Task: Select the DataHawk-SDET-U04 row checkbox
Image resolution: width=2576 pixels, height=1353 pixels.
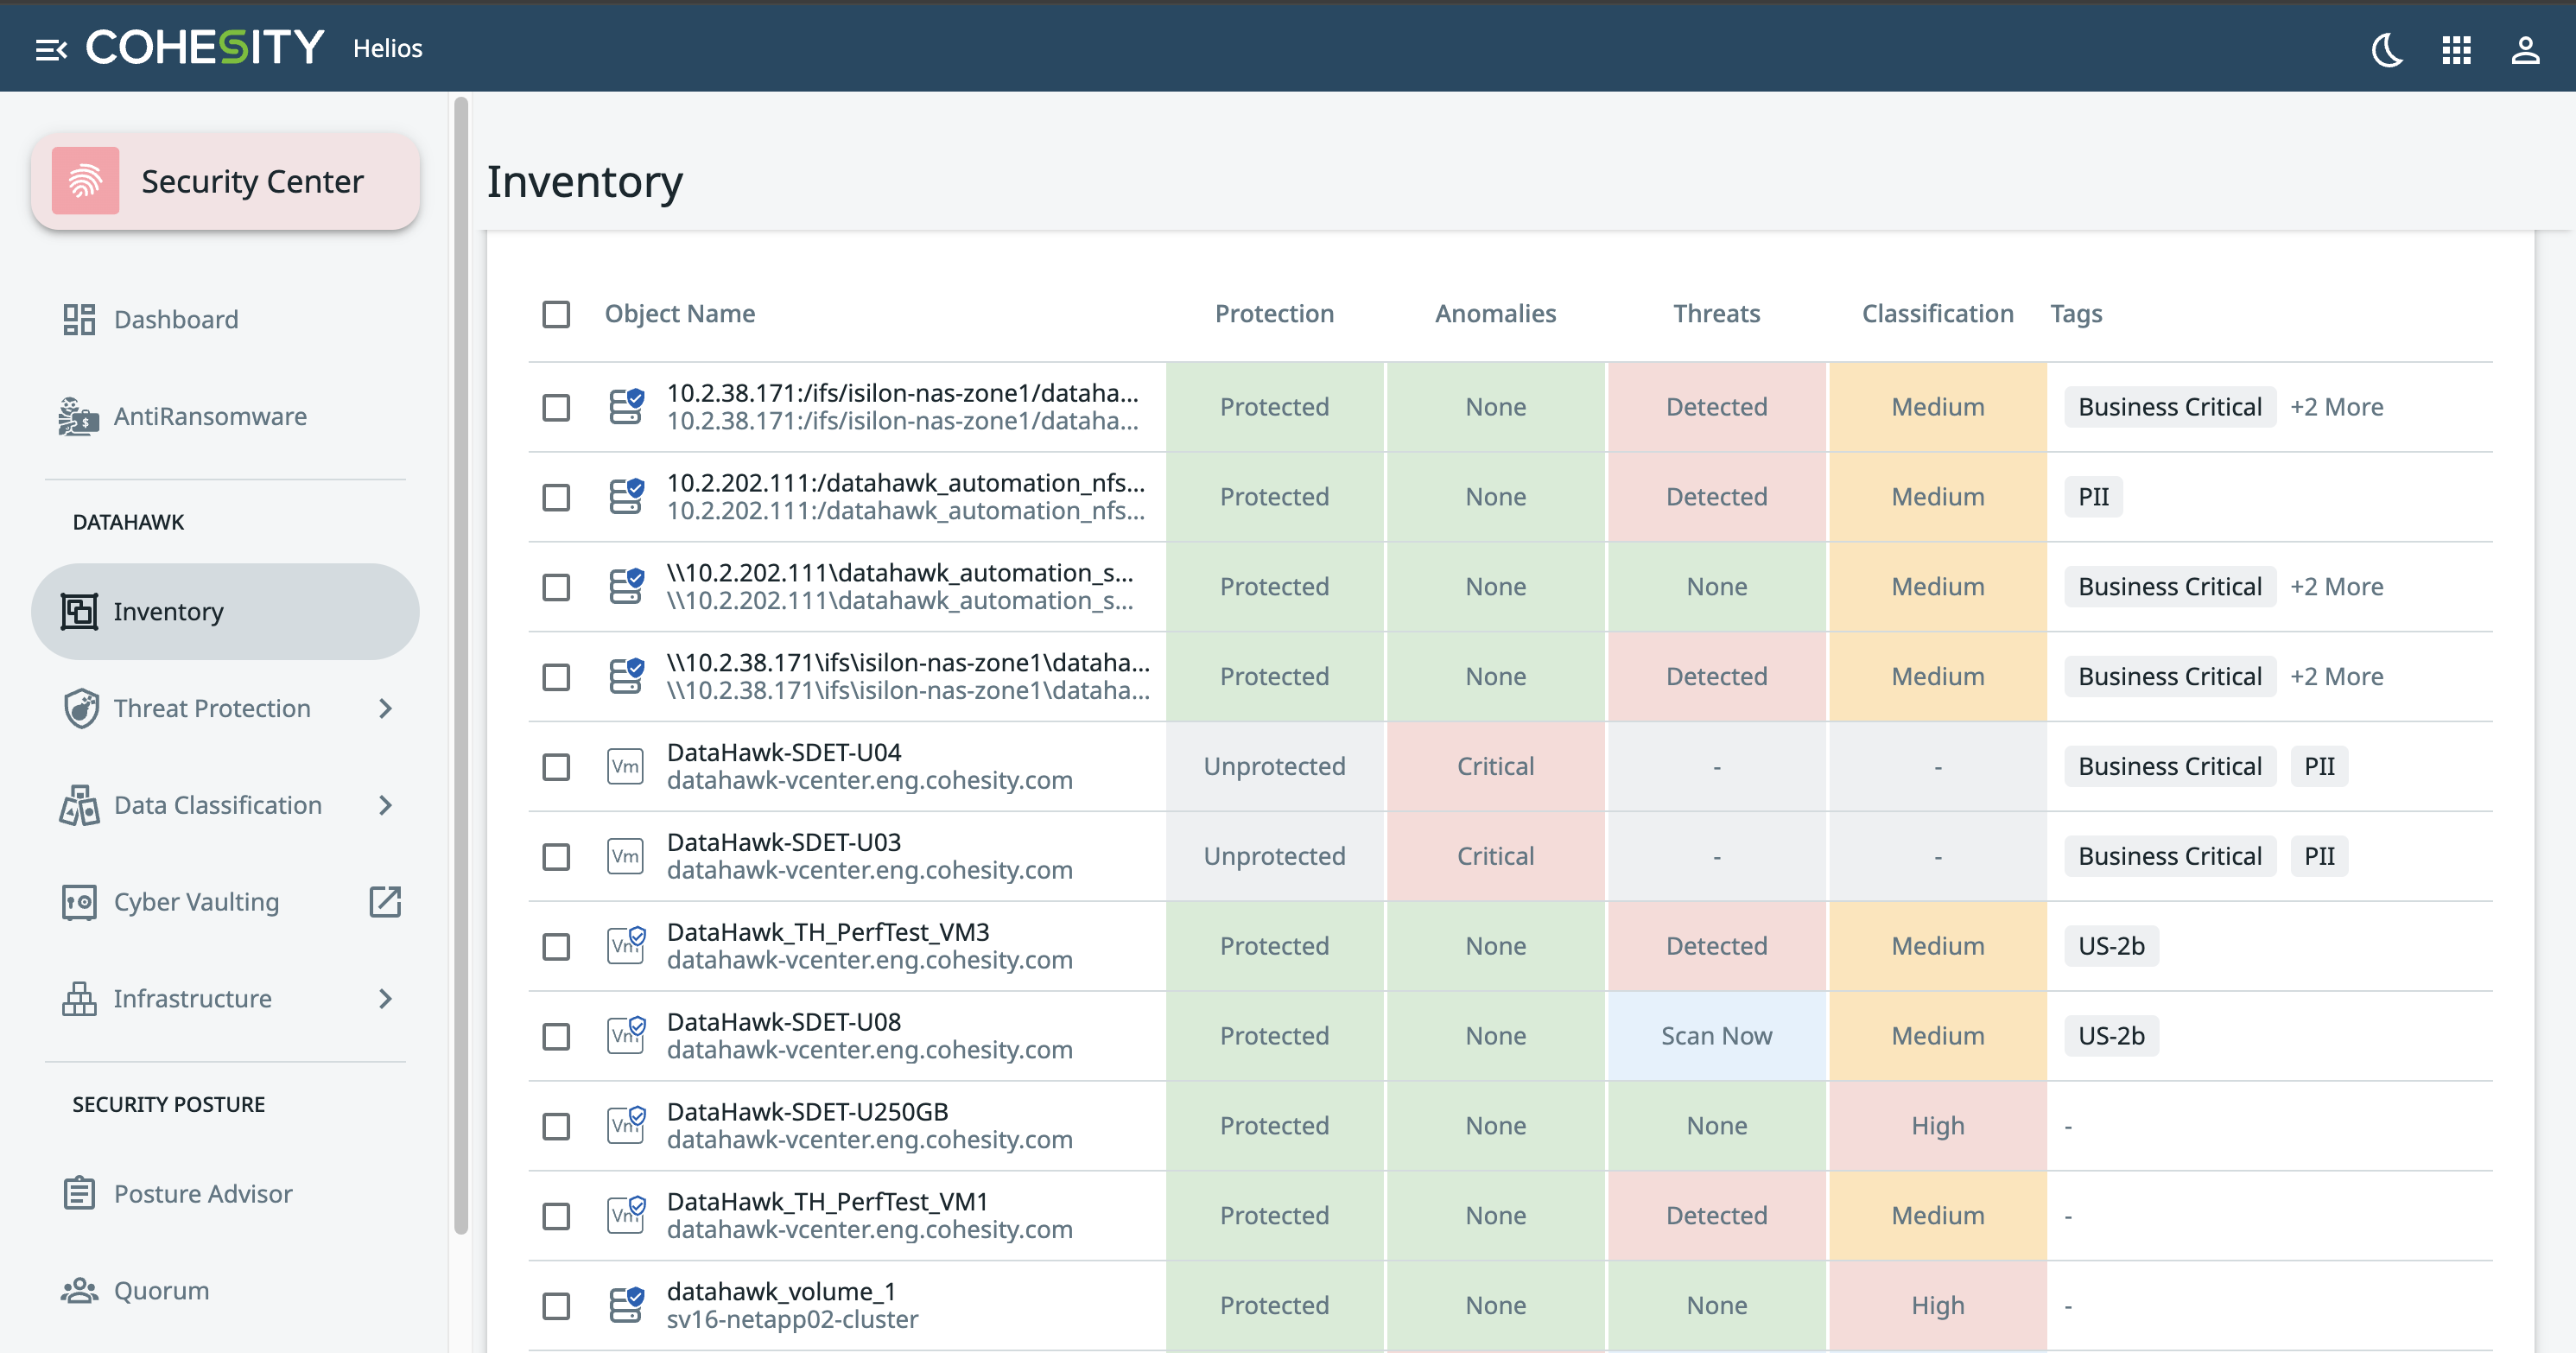Action: click(556, 767)
